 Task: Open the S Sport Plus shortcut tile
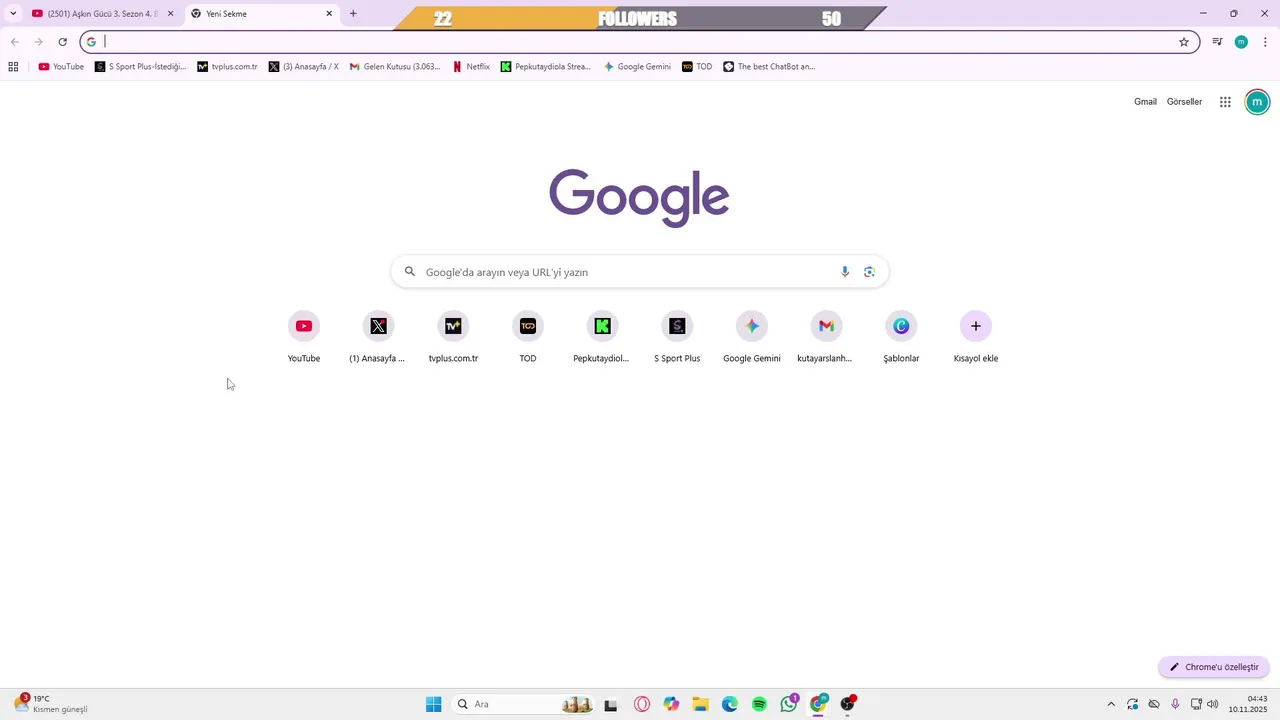677,337
